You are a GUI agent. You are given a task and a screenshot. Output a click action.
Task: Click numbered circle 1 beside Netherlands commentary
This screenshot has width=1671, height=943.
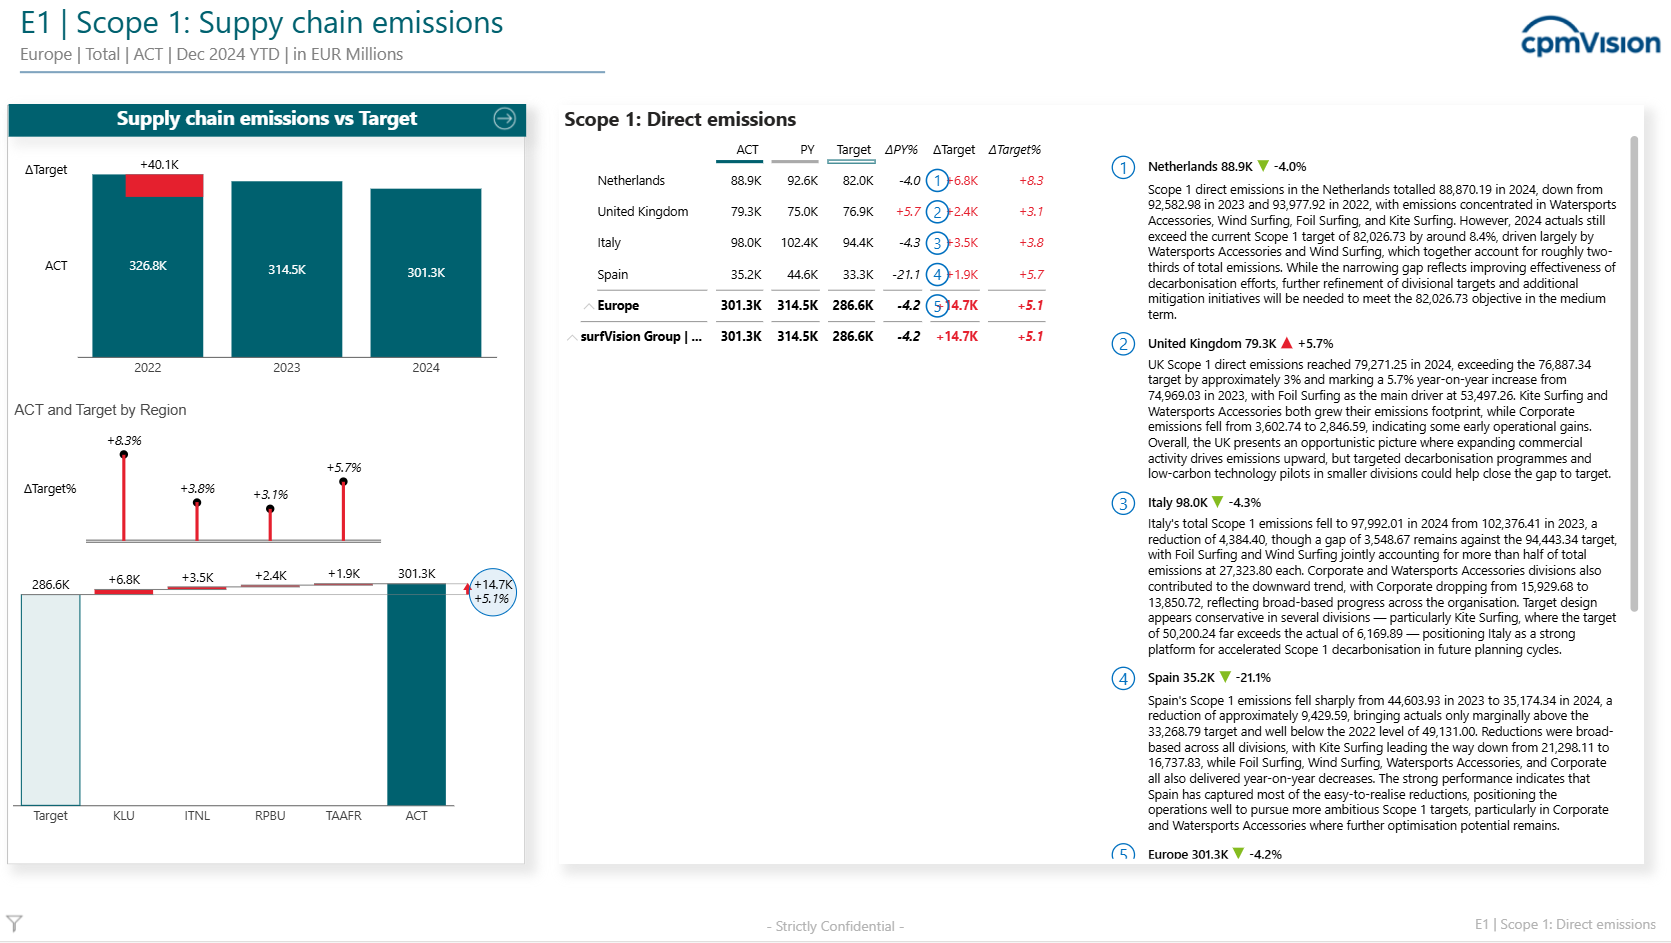1123,167
